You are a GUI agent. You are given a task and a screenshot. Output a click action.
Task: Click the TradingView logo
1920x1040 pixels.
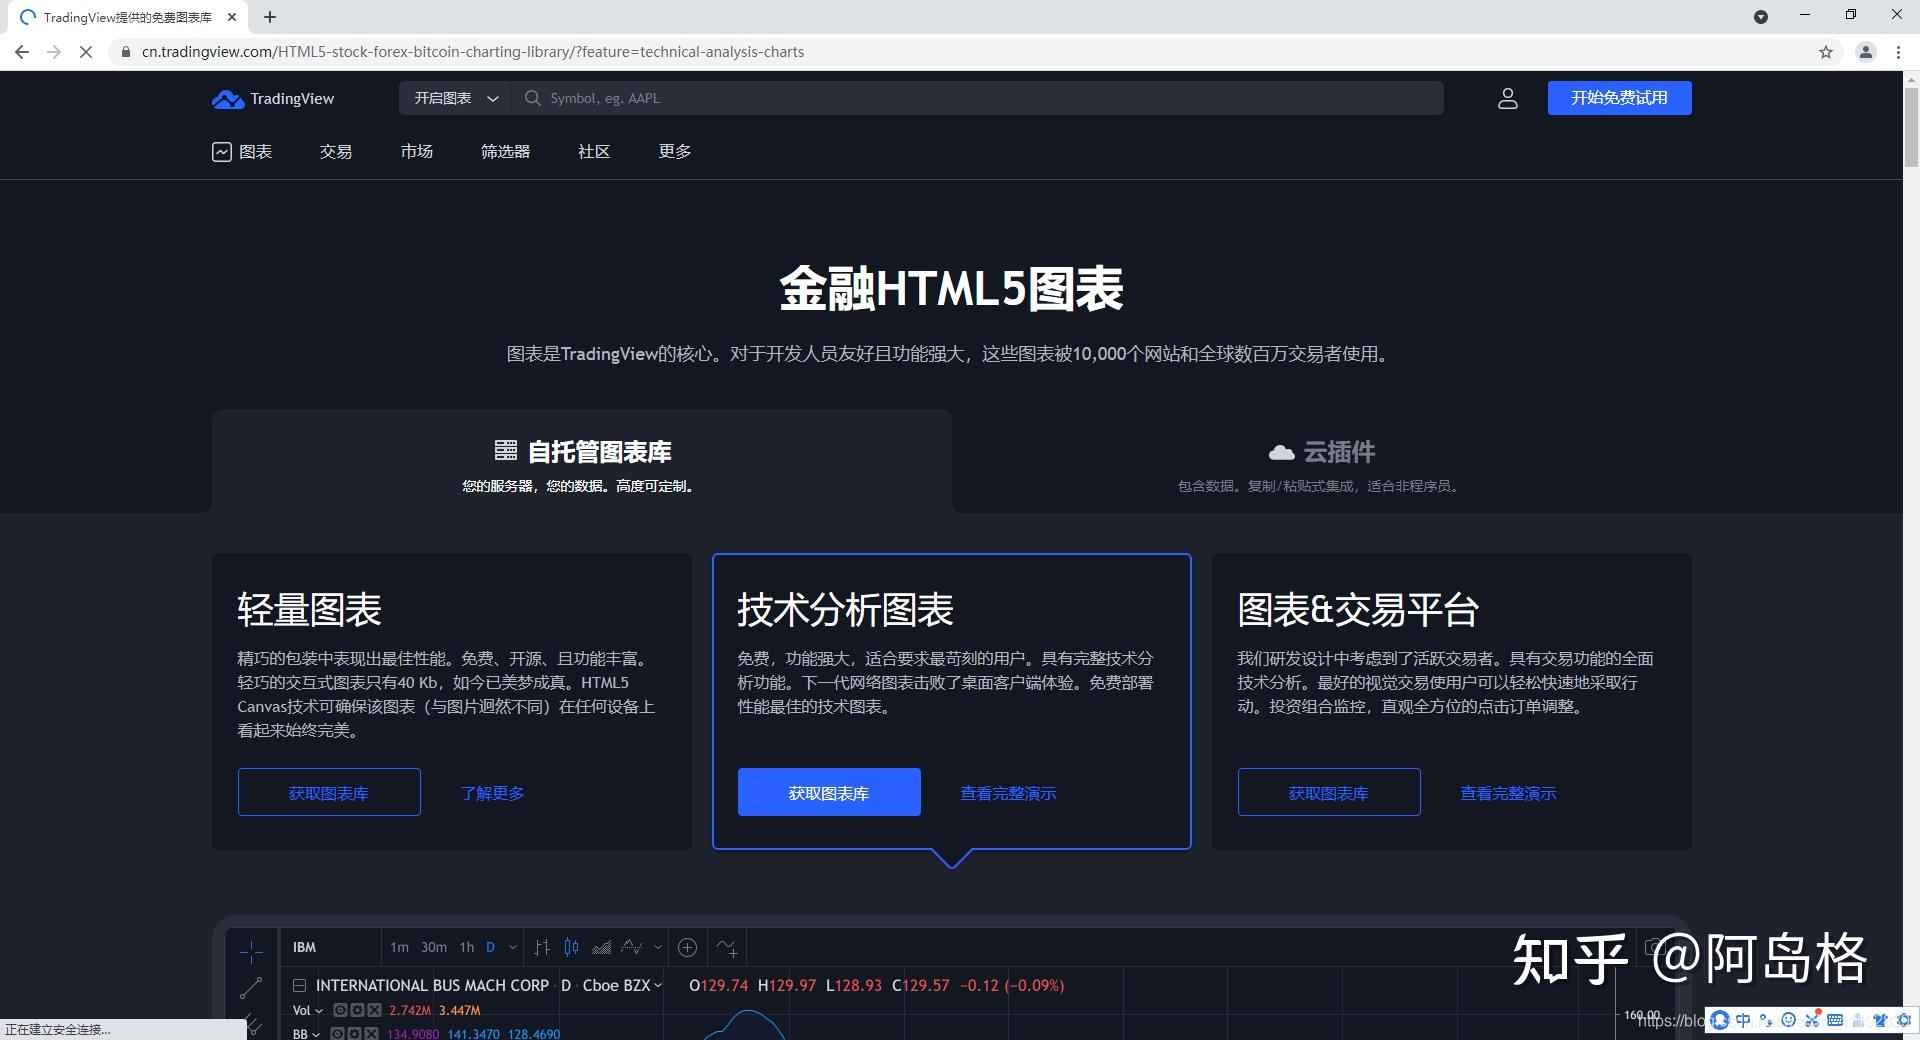click(x=273, y=98)
